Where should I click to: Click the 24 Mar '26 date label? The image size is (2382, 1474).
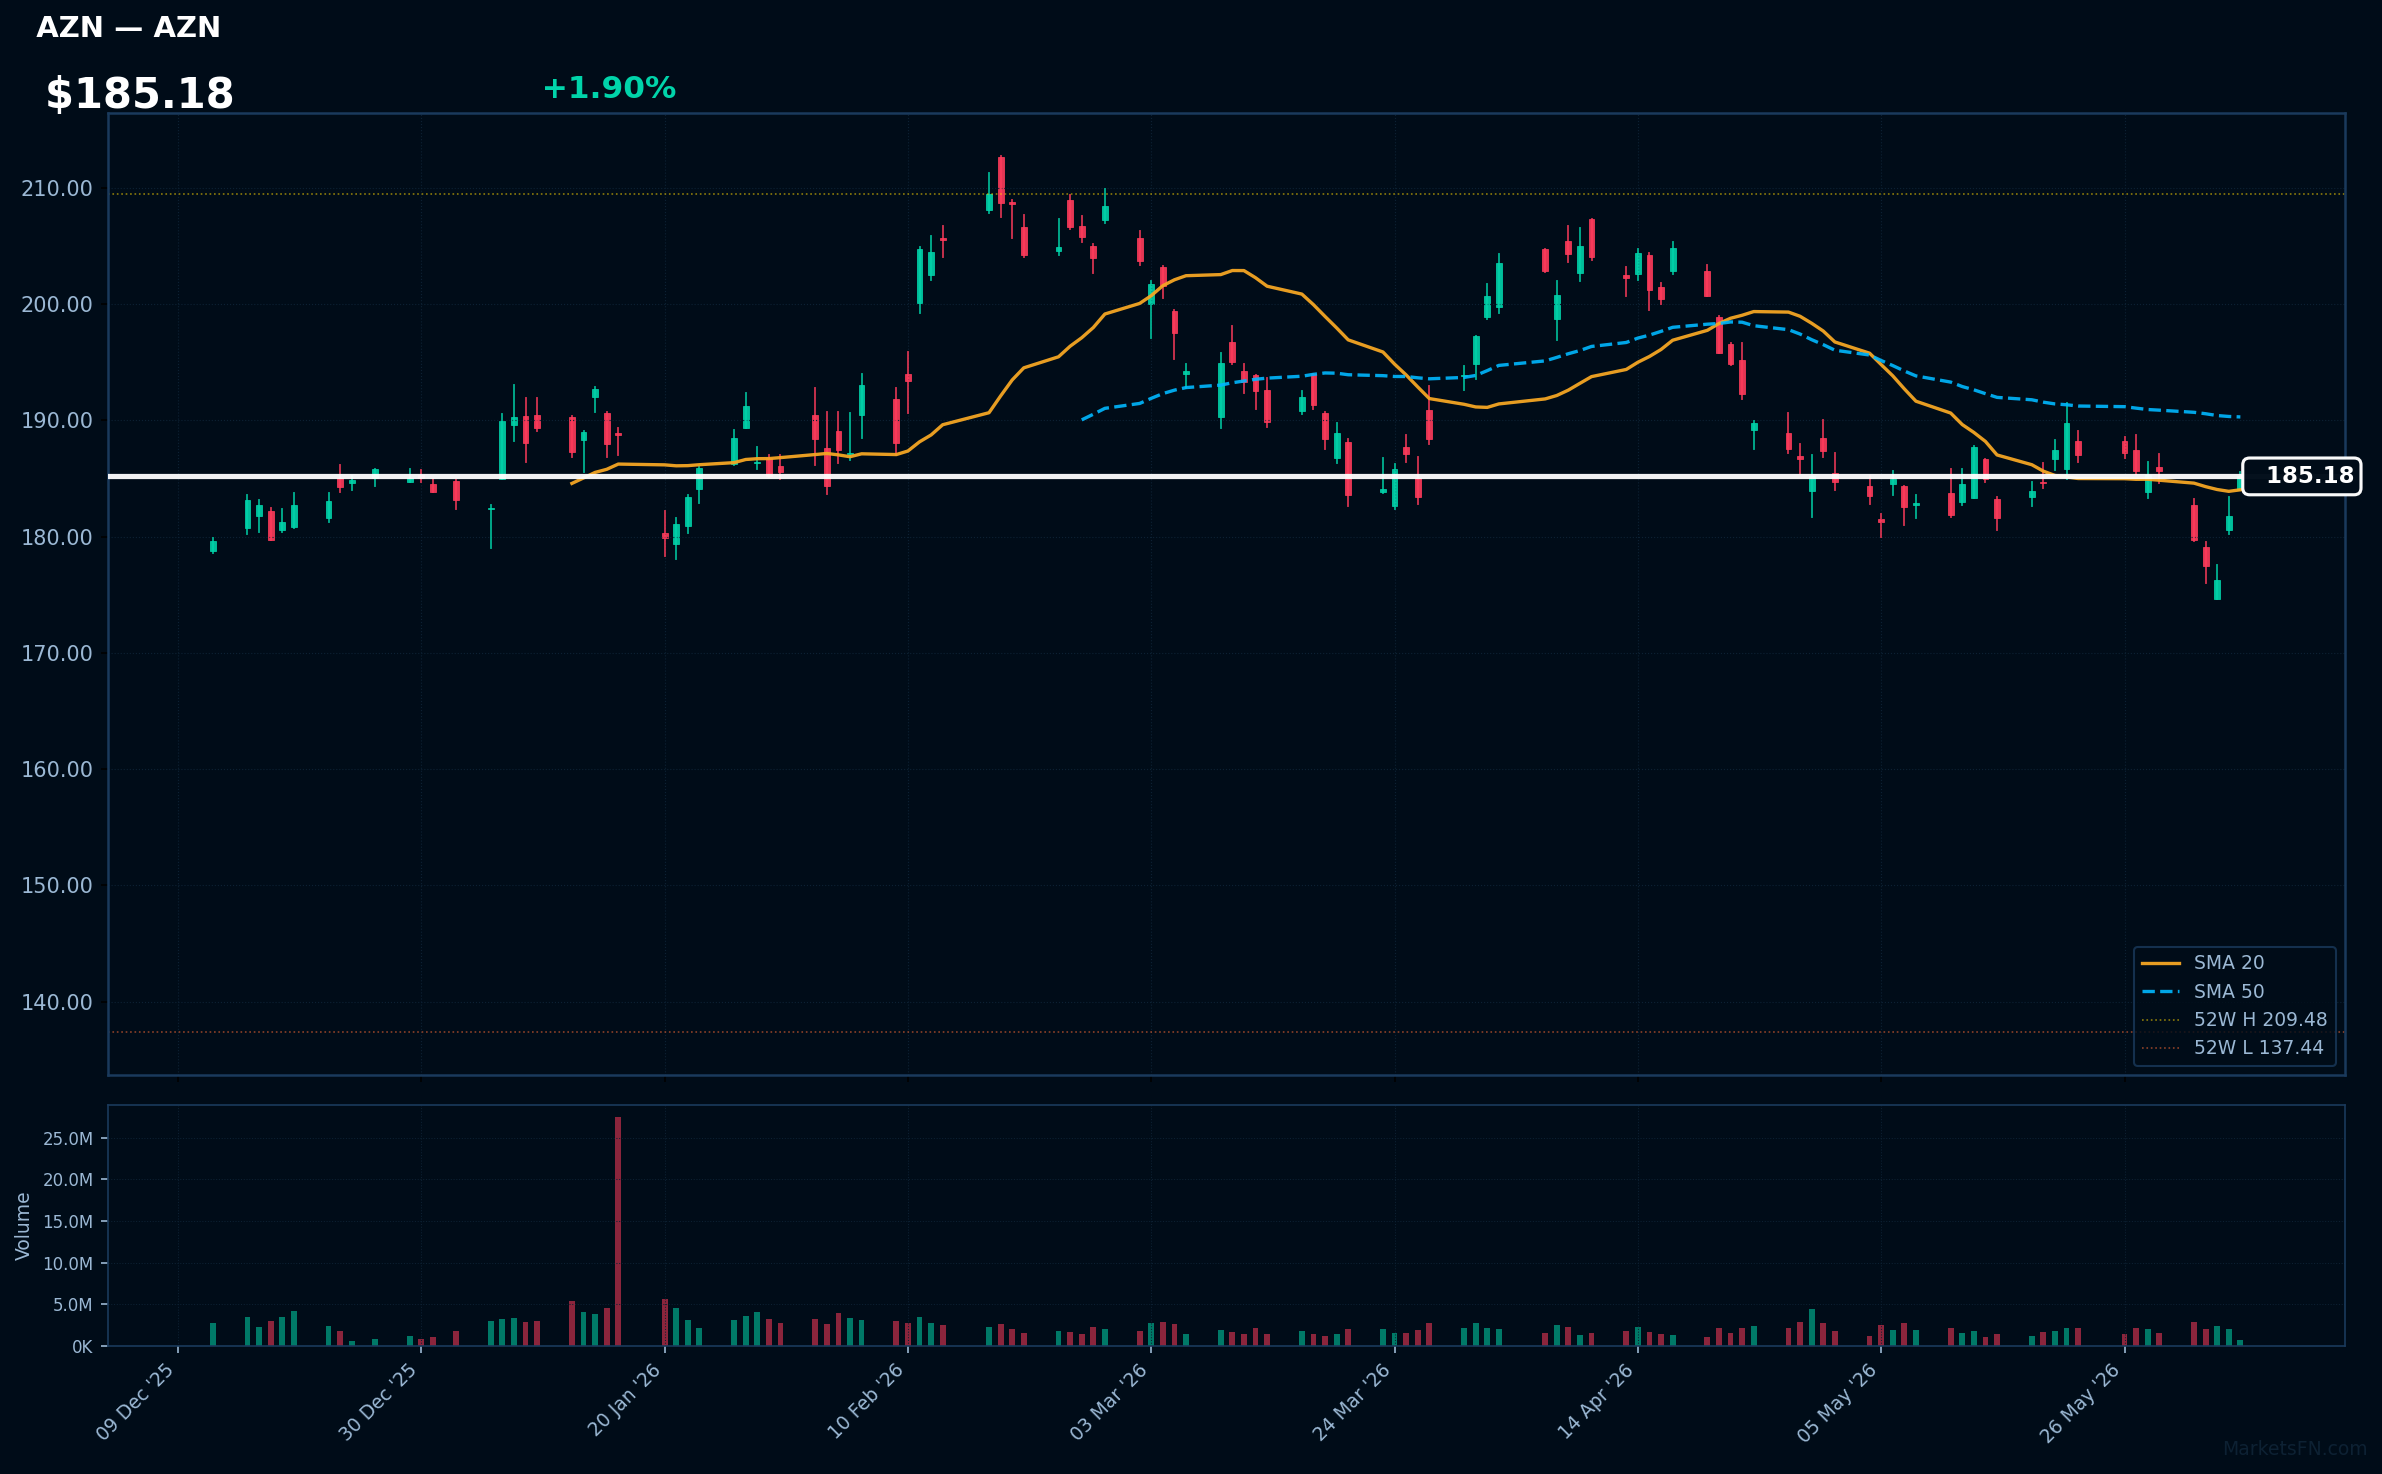pyautogui.click(x=1352, y=1401)
